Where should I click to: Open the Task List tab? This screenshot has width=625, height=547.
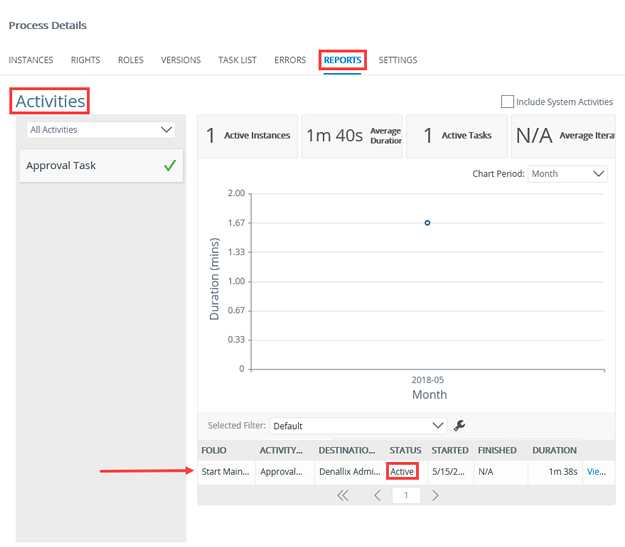coord(237,60)
